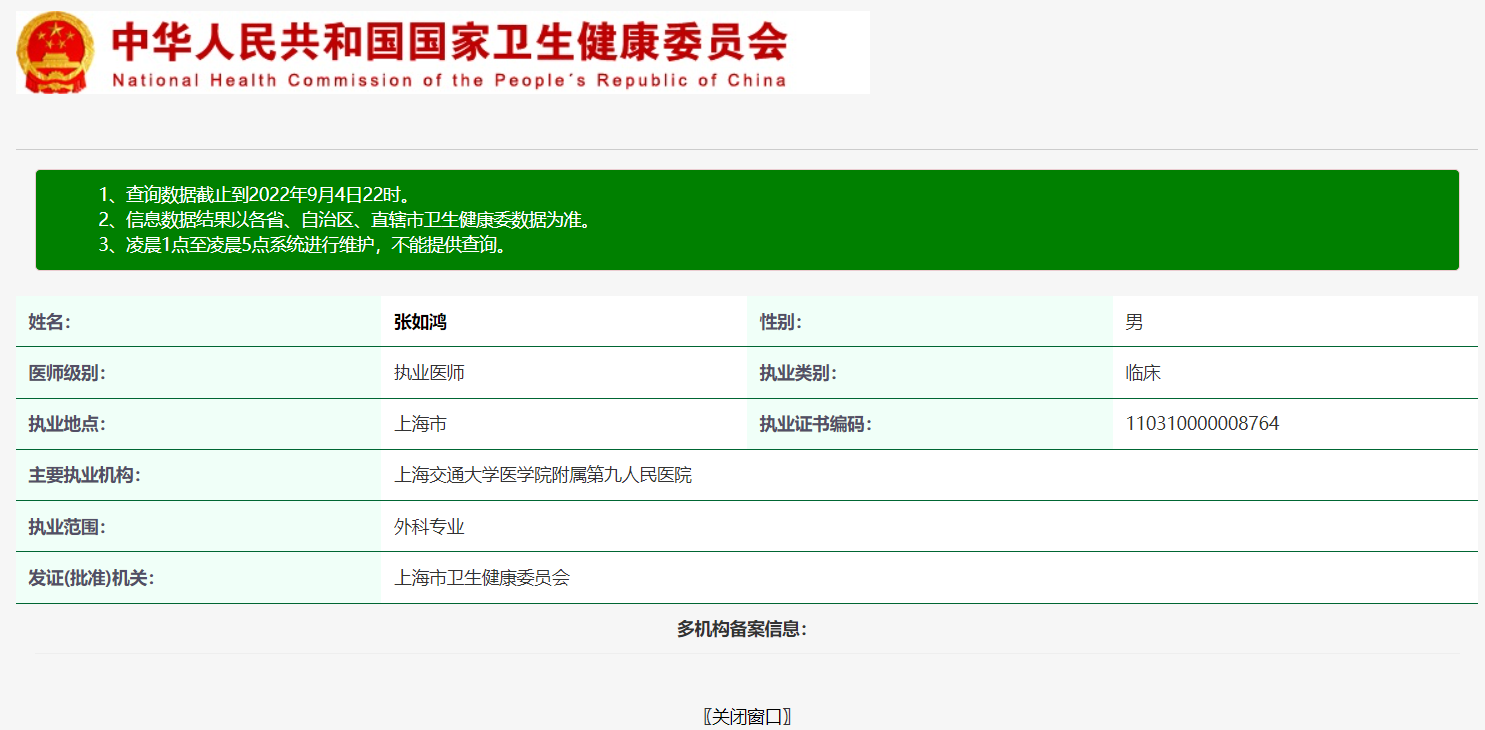Click the 执业地点 label
Screen dimensions: 1485x730
click(67, 424)
